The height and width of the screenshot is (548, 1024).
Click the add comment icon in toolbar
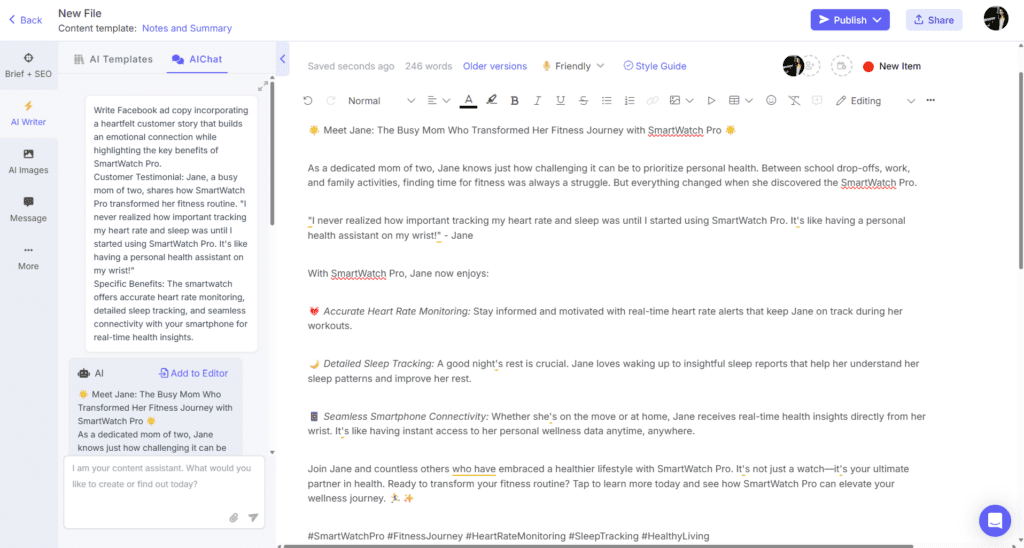tap(817, 101)
